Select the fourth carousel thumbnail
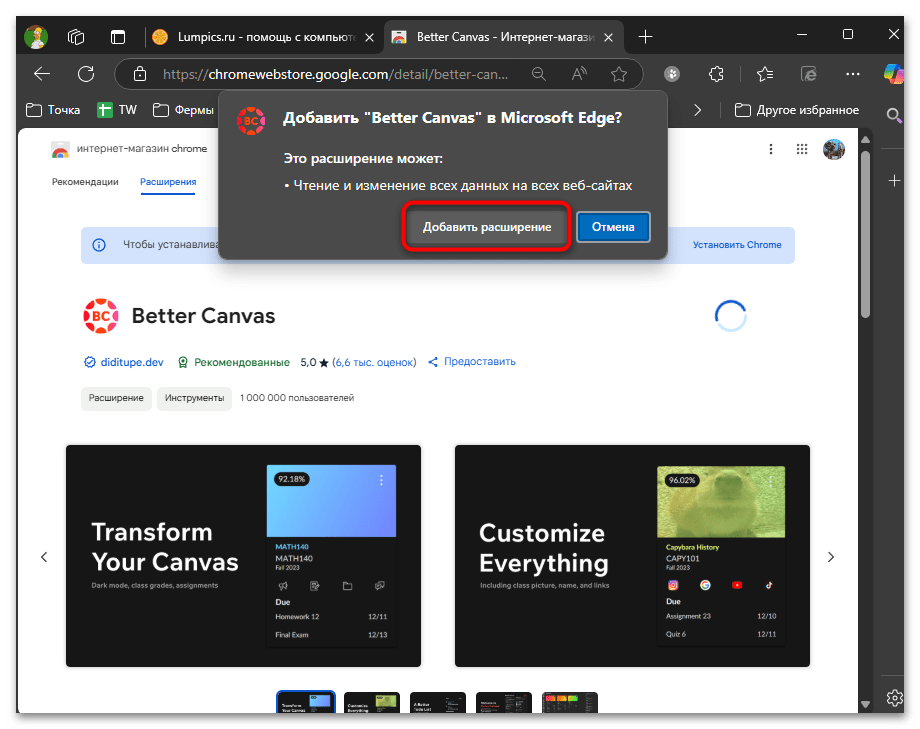920x729 pixels. (x=504, y=703)
